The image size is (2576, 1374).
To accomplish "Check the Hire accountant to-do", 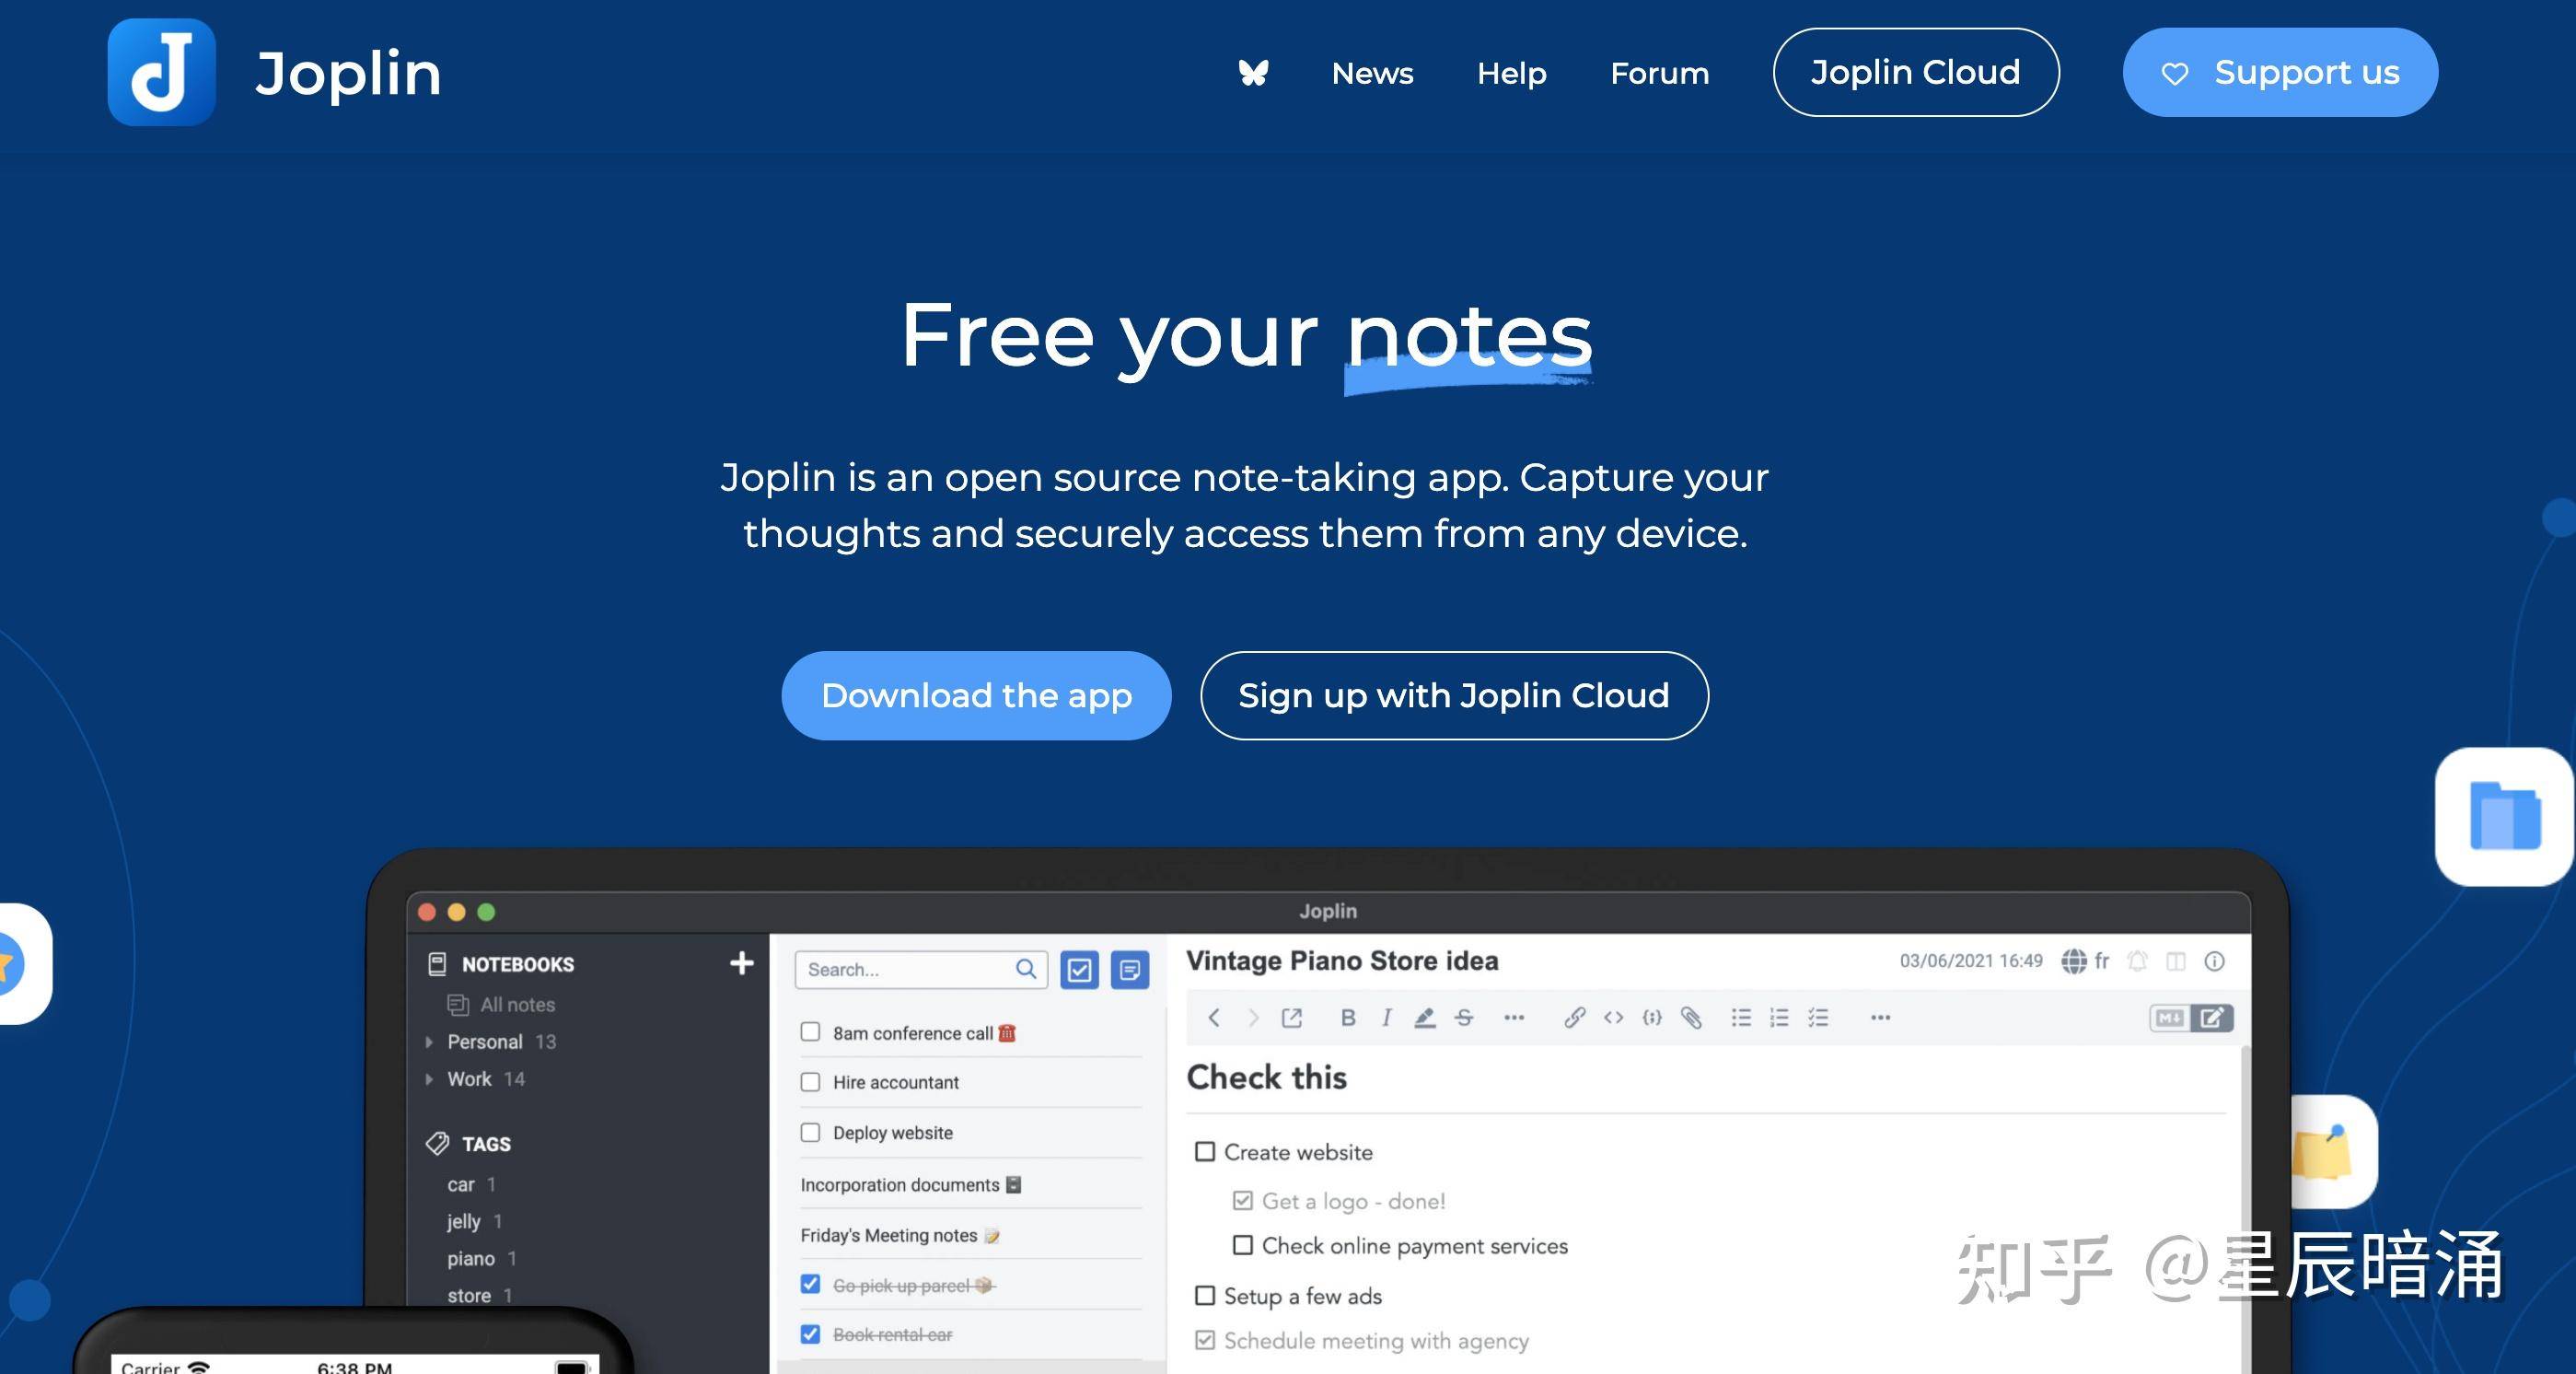I will click(810, 1082).
